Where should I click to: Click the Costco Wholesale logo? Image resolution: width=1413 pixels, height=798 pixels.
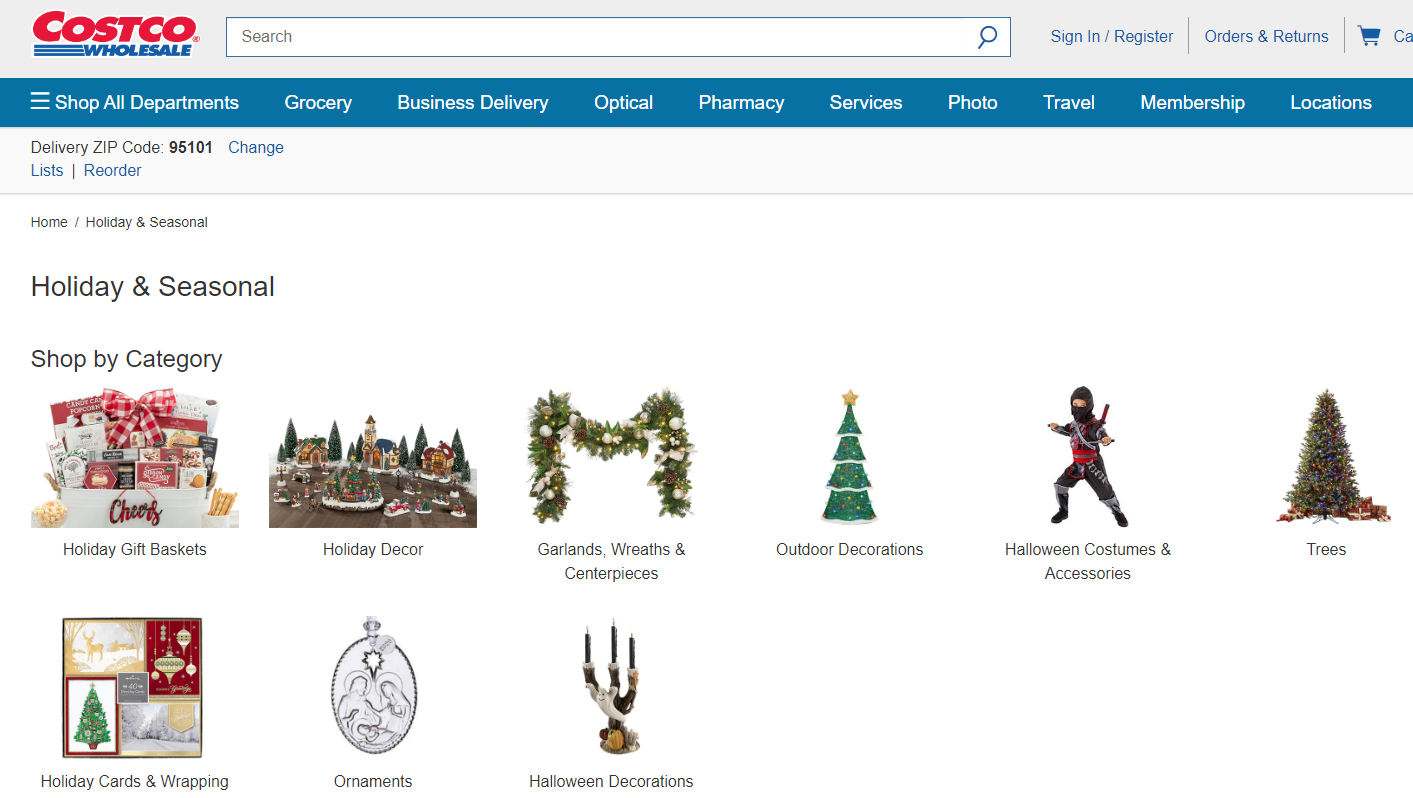click(115, 35)
